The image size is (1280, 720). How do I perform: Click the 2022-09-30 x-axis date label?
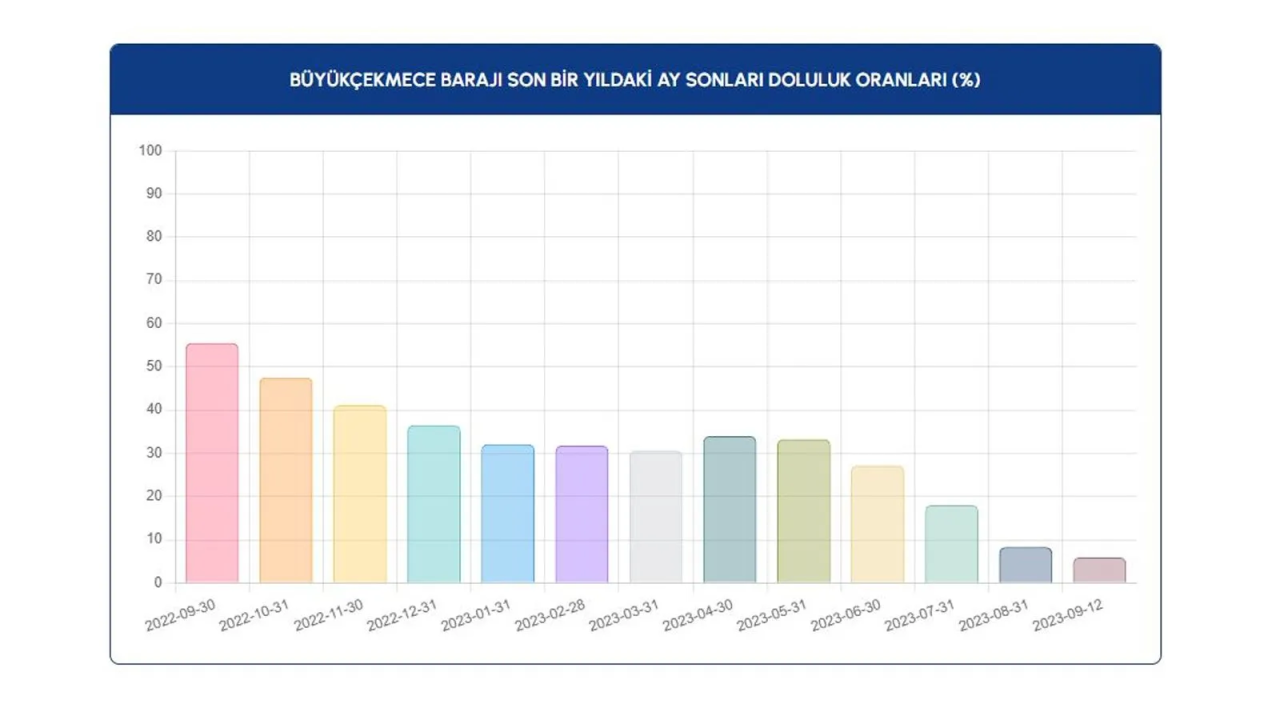[182, 615]
